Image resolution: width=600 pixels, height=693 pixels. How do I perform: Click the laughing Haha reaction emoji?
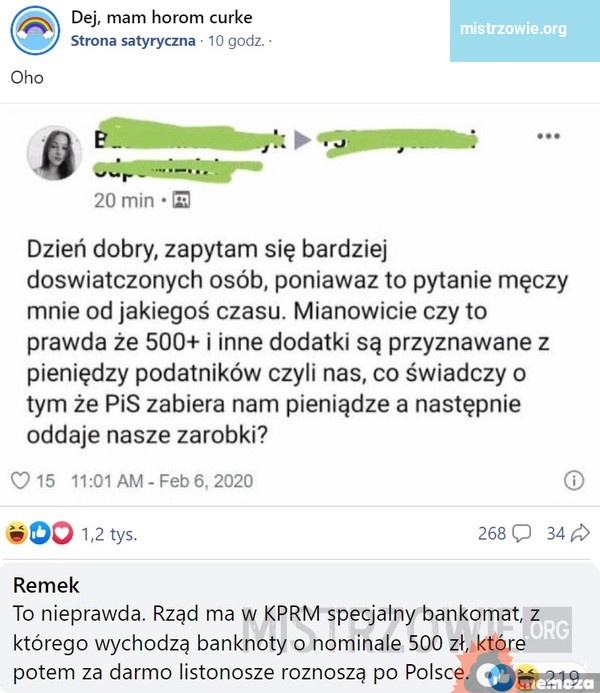(x=17, y=533)
